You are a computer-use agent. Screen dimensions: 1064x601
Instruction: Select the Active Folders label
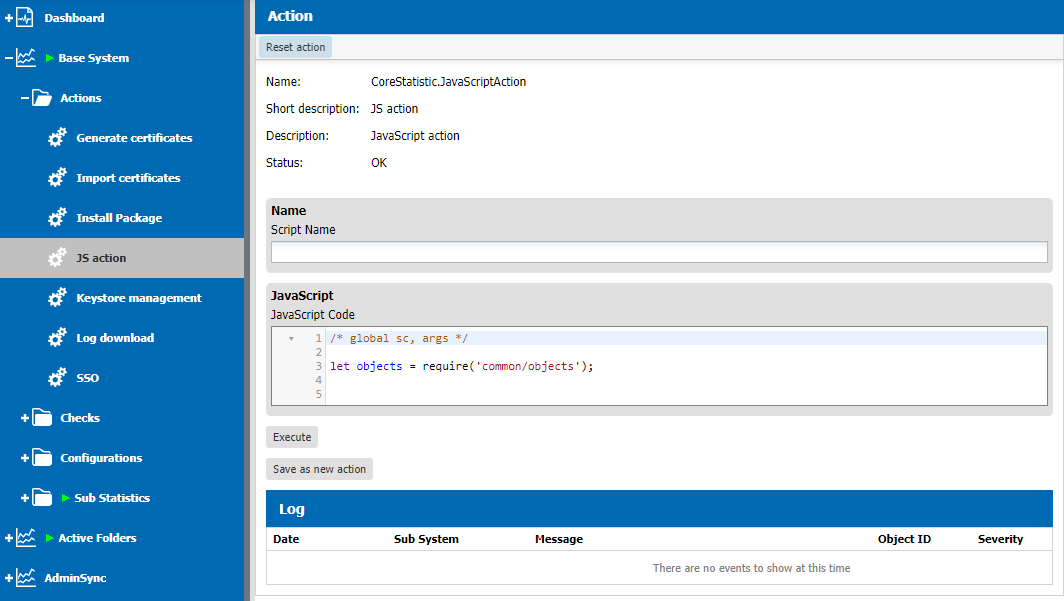point(97,538)
